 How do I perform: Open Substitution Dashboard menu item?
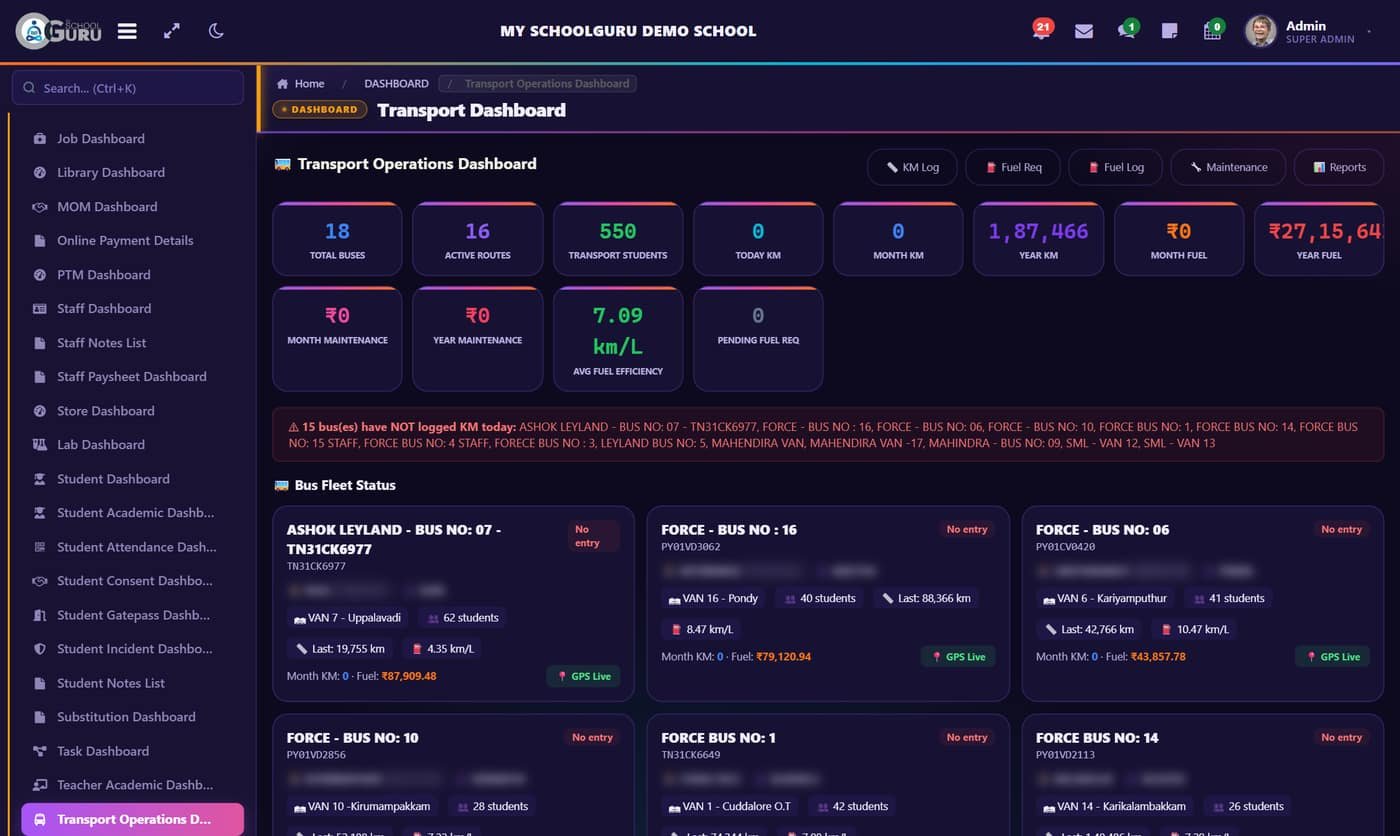(x=132, y=717)
